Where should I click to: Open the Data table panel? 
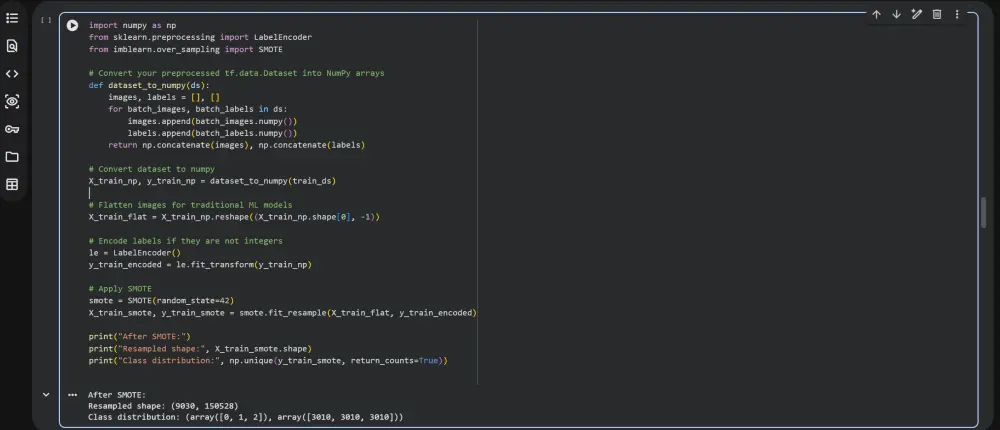click(12, 185)
